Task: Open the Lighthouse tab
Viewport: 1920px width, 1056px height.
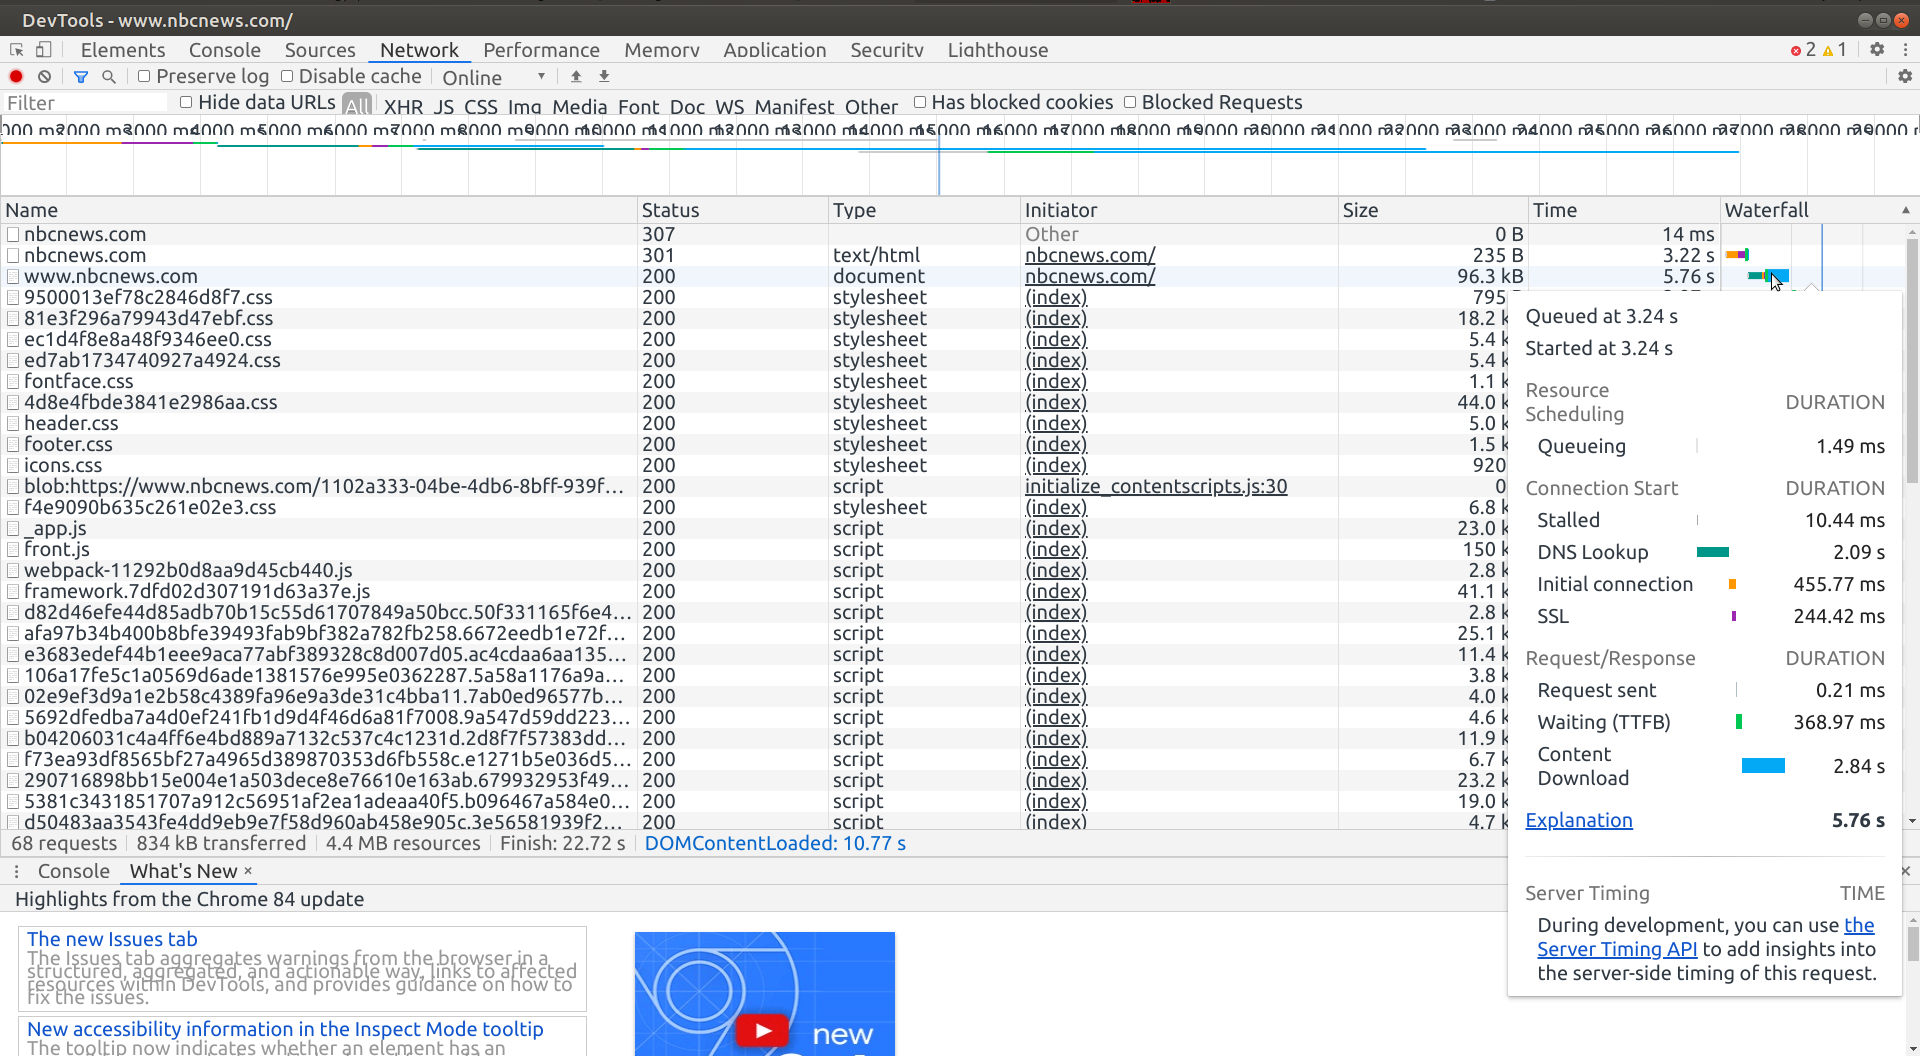Action: 998,50
